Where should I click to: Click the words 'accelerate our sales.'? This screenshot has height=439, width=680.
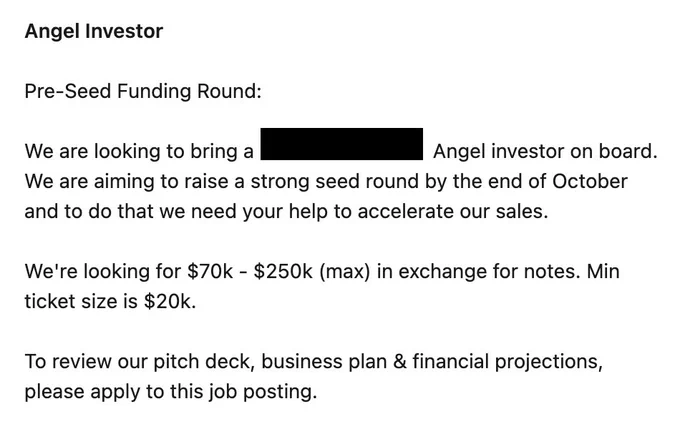[453, 212]
